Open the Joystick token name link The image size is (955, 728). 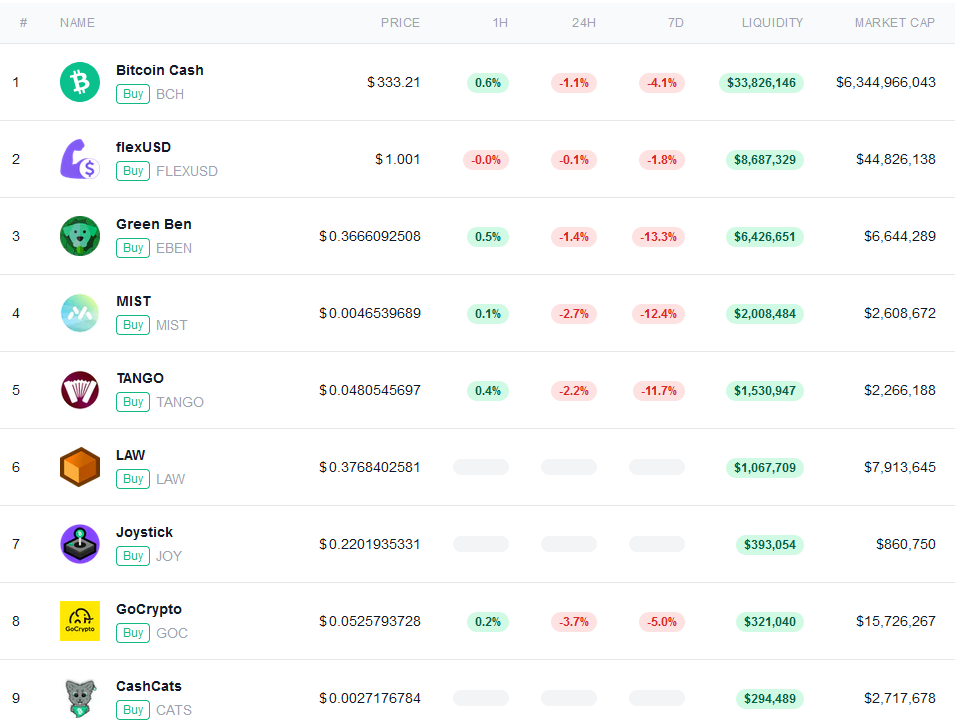(144, 532)
